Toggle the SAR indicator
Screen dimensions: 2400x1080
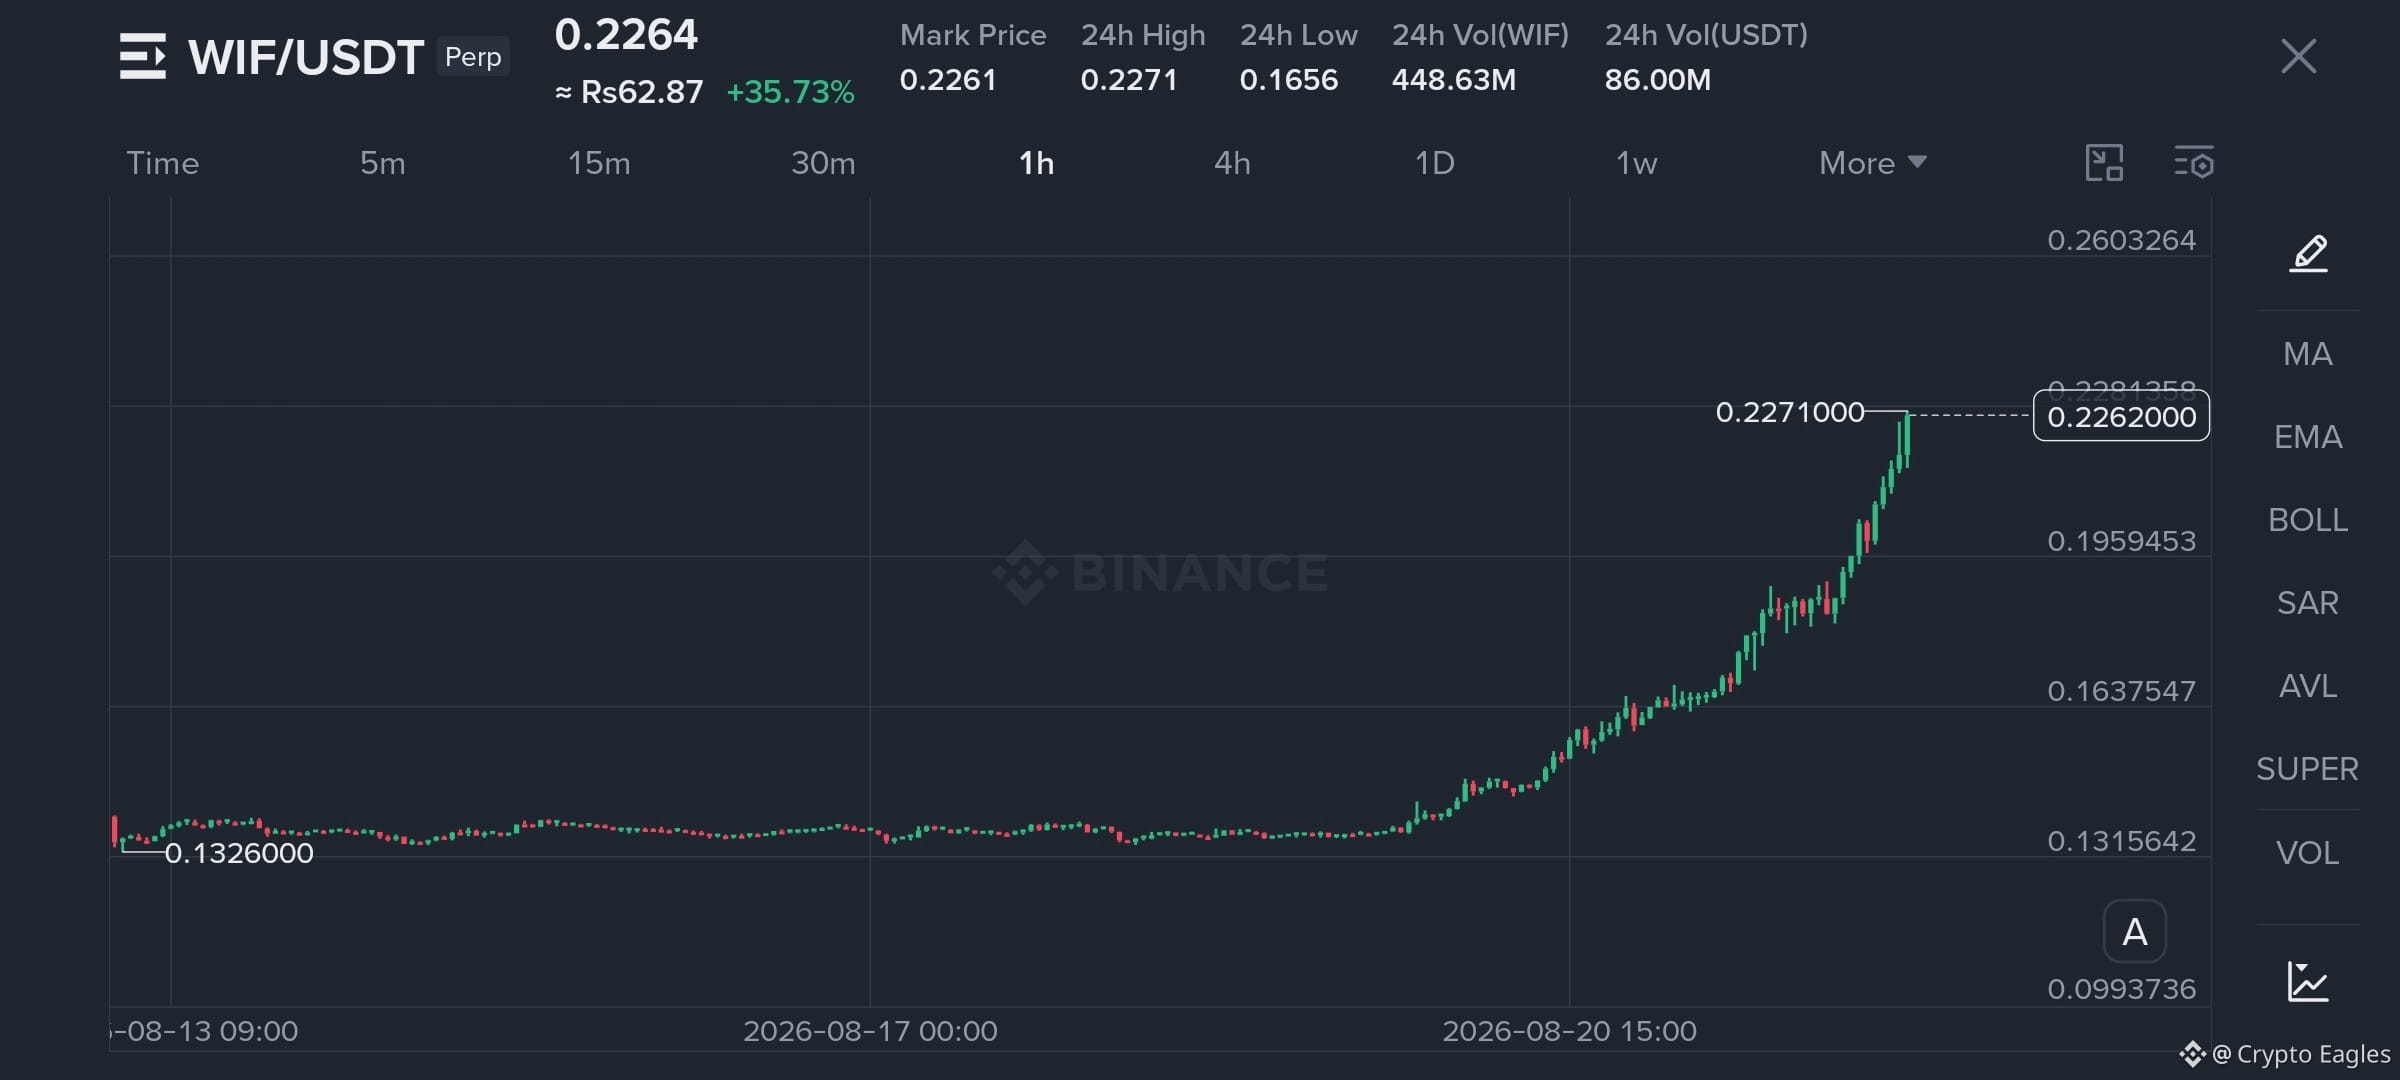coord(2308,603)
